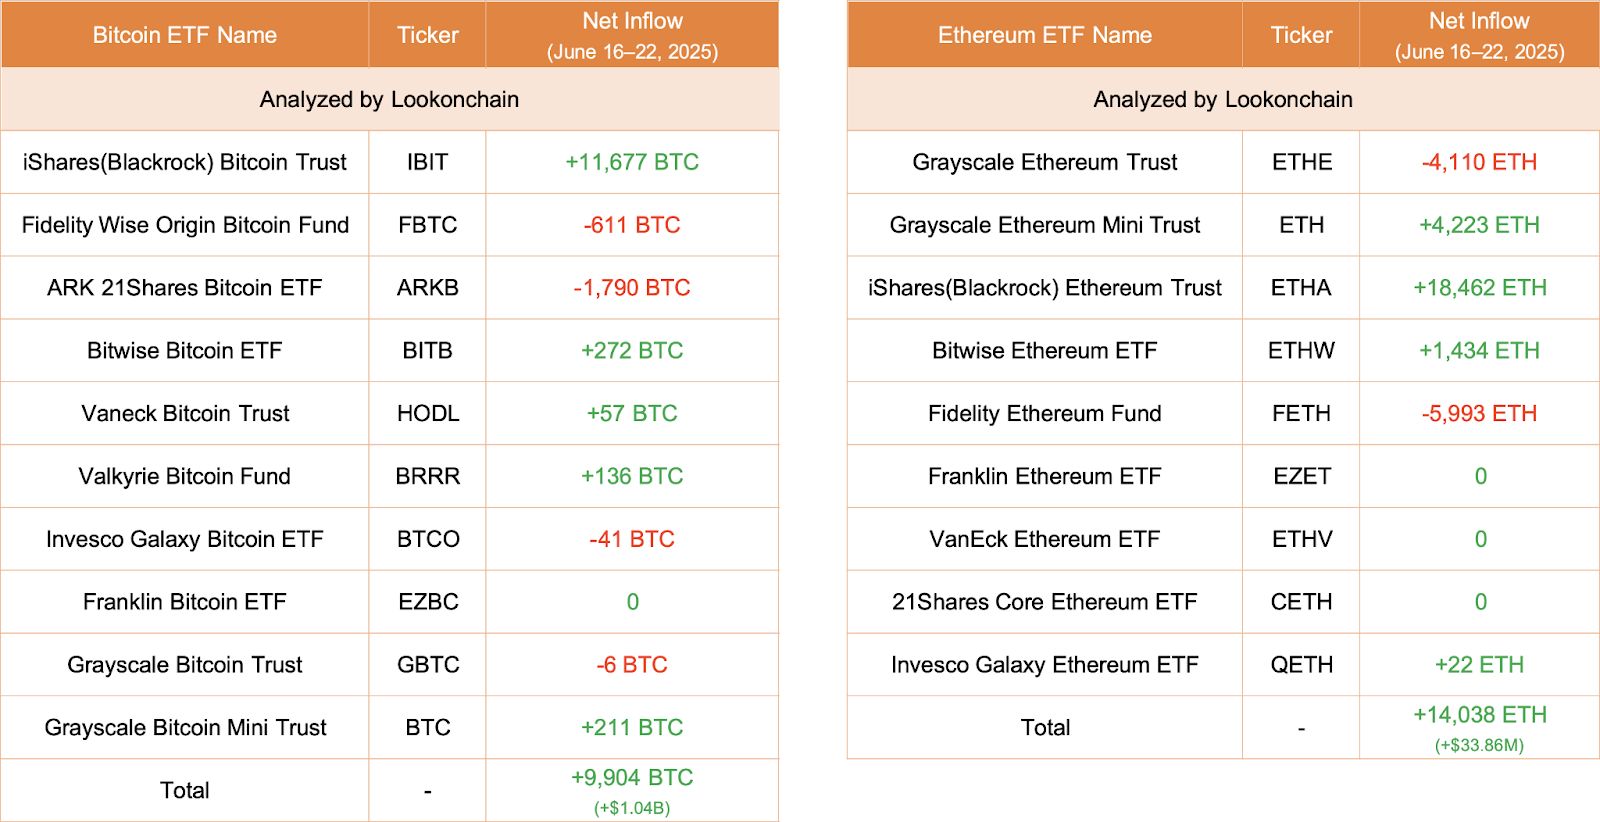Click Valkyrie Bitcoin Fund name cell
This screenshot has width=1600, height=822.
[x=185, y=476]
